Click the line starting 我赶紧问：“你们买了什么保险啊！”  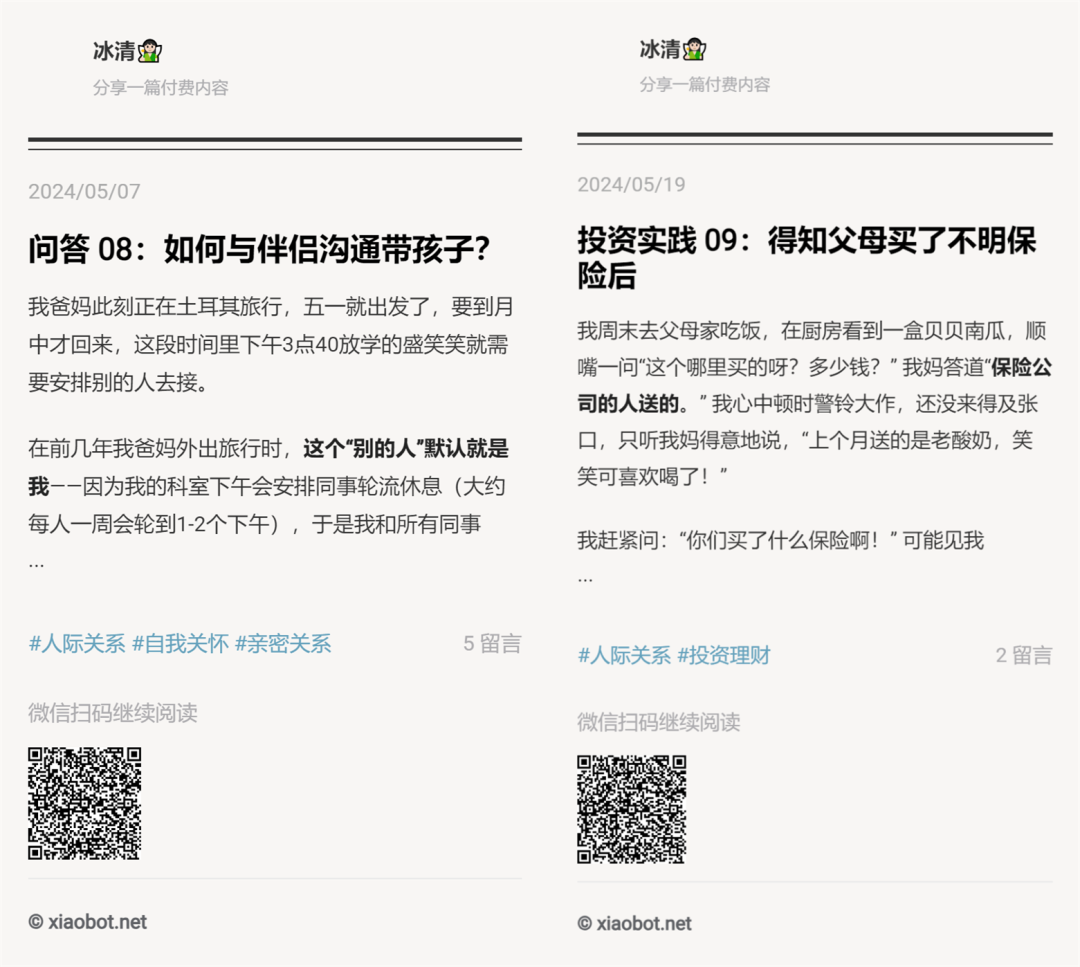(x=780, y=541)
